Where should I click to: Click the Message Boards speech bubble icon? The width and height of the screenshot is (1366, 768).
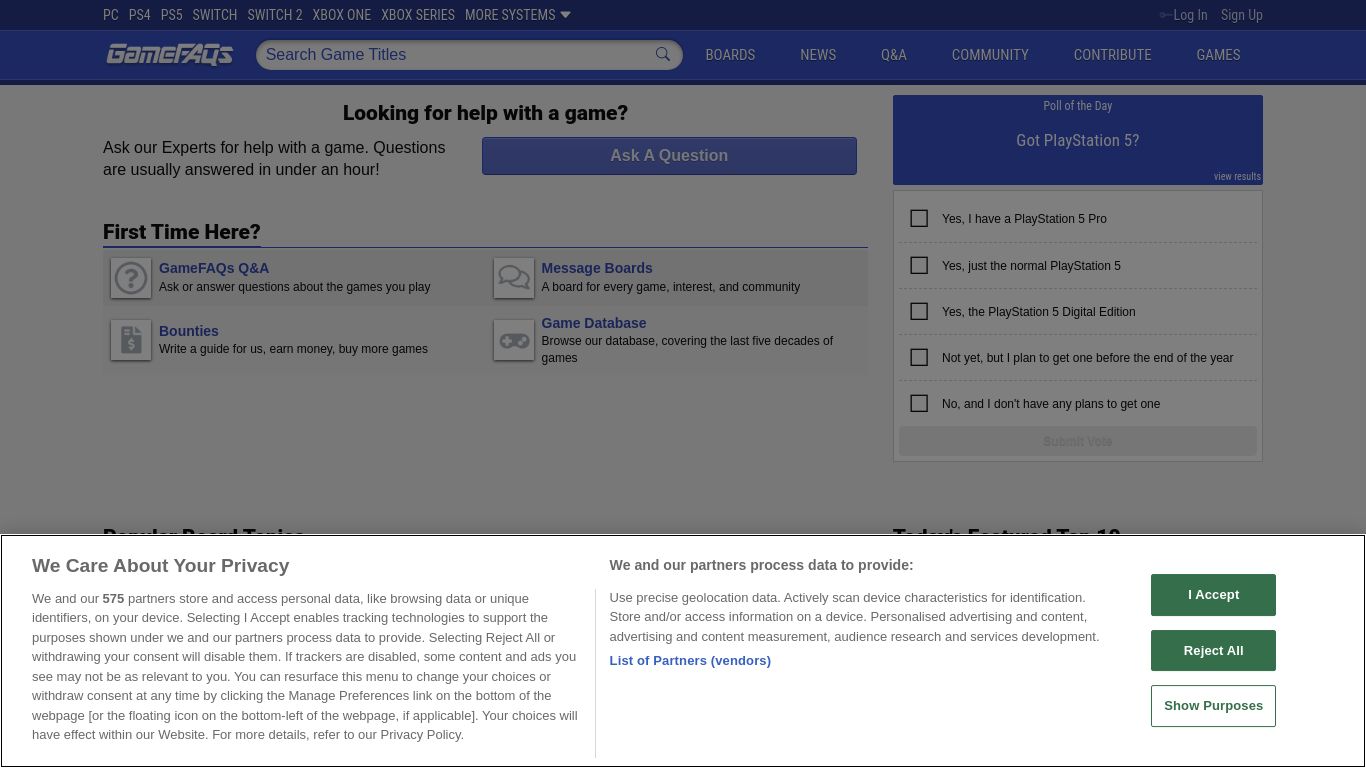(514, 278)
